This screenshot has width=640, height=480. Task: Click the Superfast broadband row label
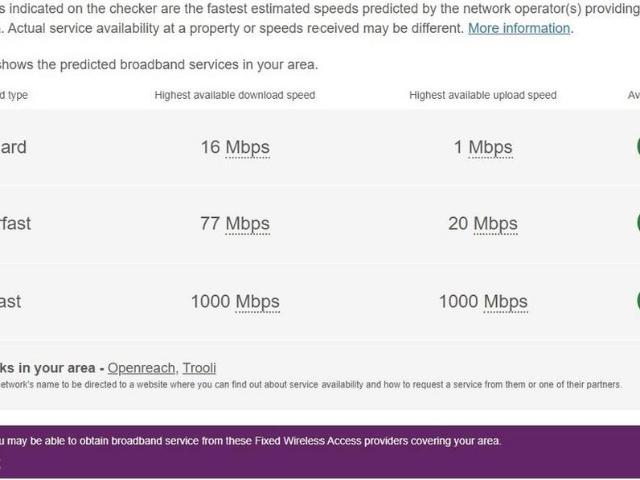[x=15, y=224]
